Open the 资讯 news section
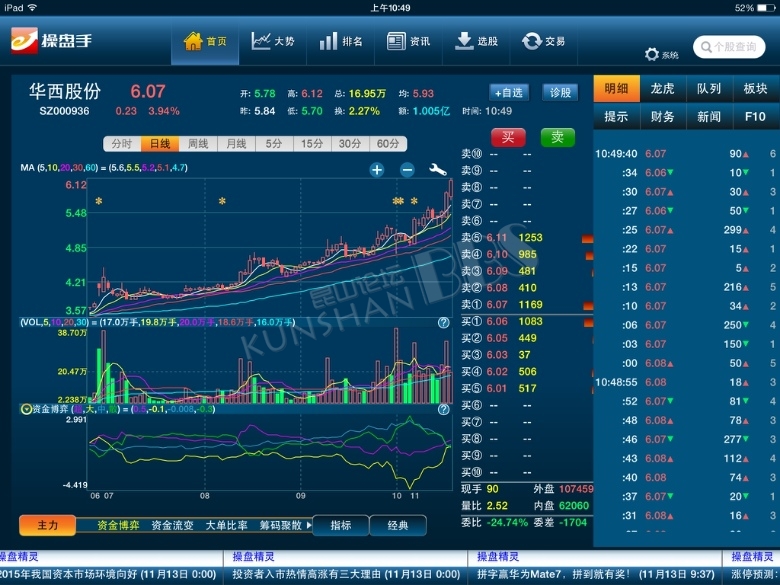This screenshot has height=585, width=780. (408, 41)
